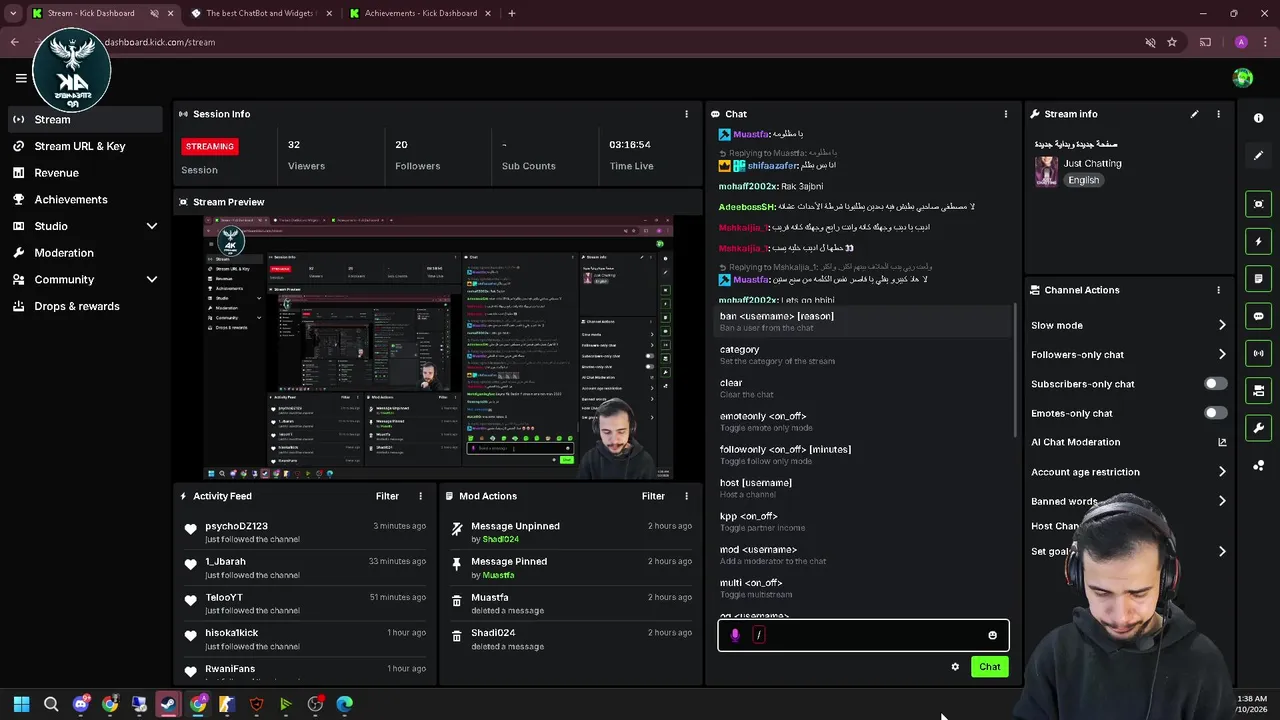1280x720 pixels.
Task: Open Achievements page in sidebar
Action: pos(84,199)
